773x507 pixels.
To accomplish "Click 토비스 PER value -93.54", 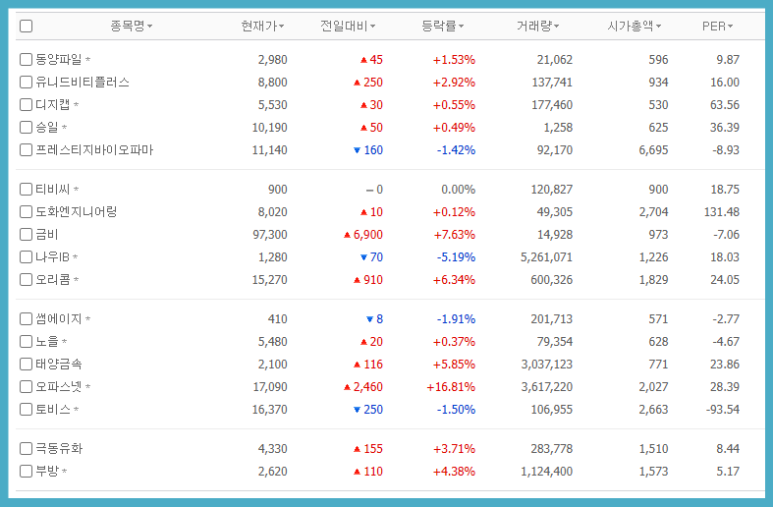I will 723,409.
